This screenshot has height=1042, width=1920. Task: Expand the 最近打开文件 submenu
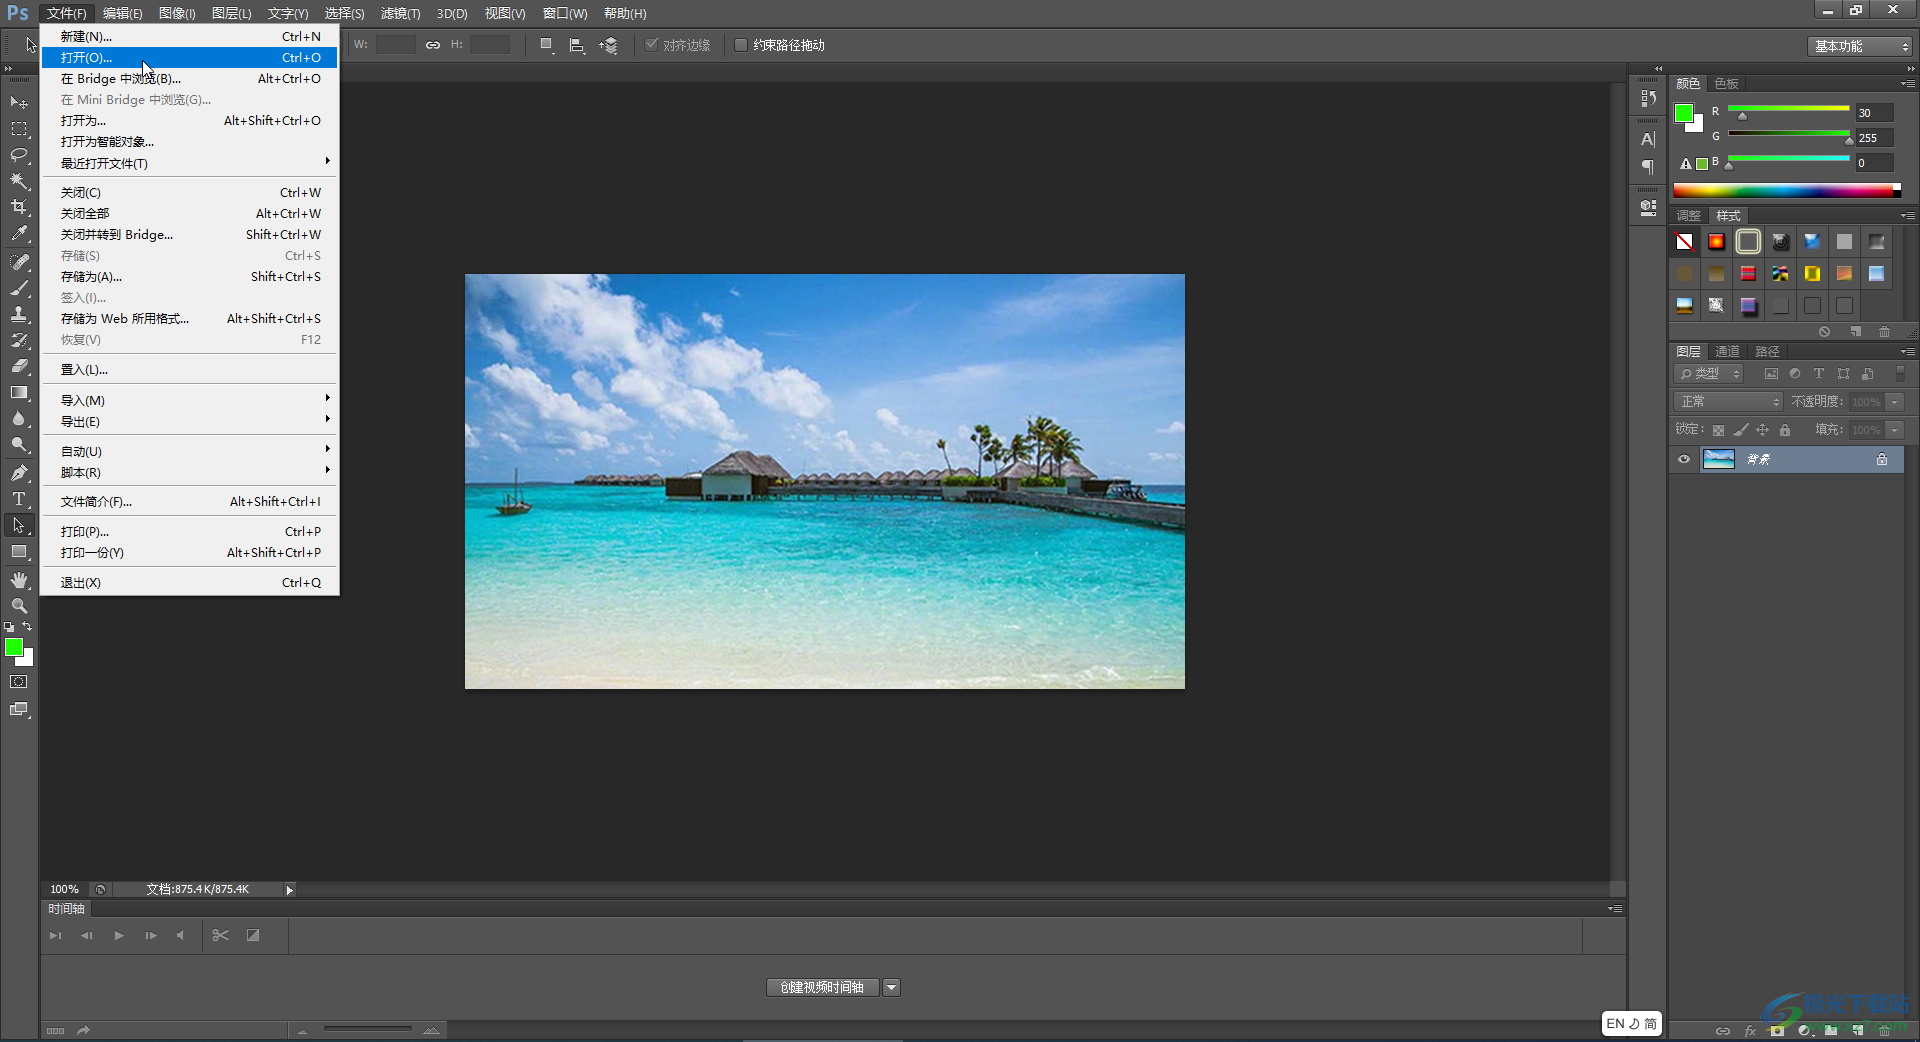[x=190, y=163]
